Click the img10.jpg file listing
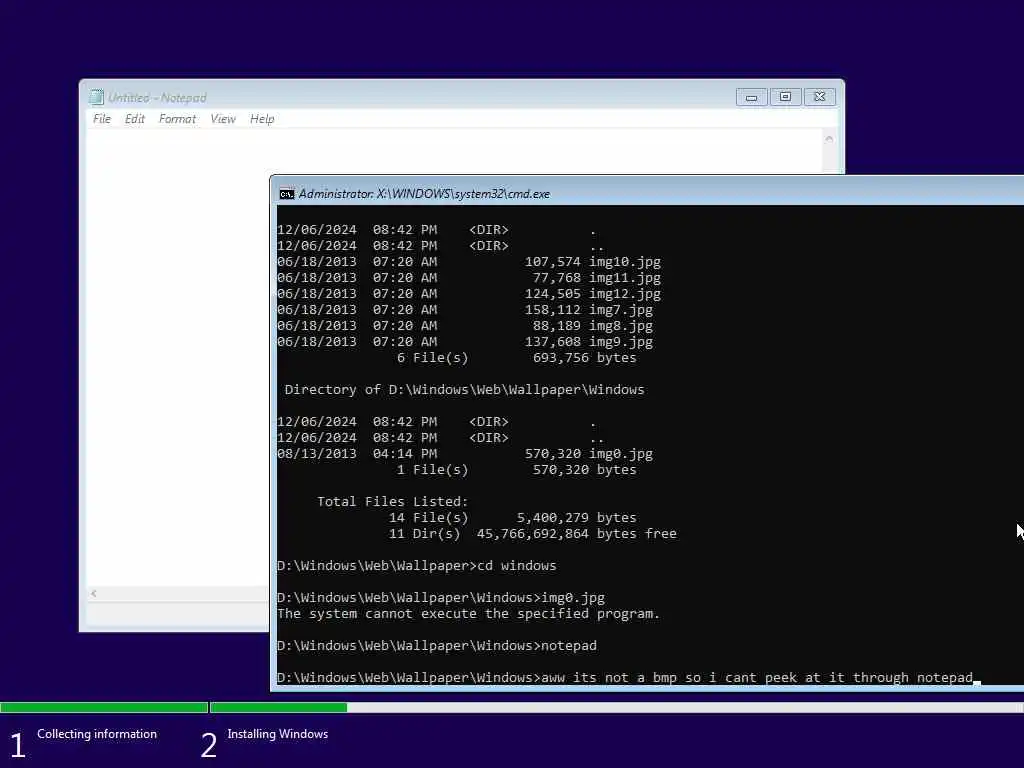The width and height of the screenshot is (1024, 768). coord(469,262)
